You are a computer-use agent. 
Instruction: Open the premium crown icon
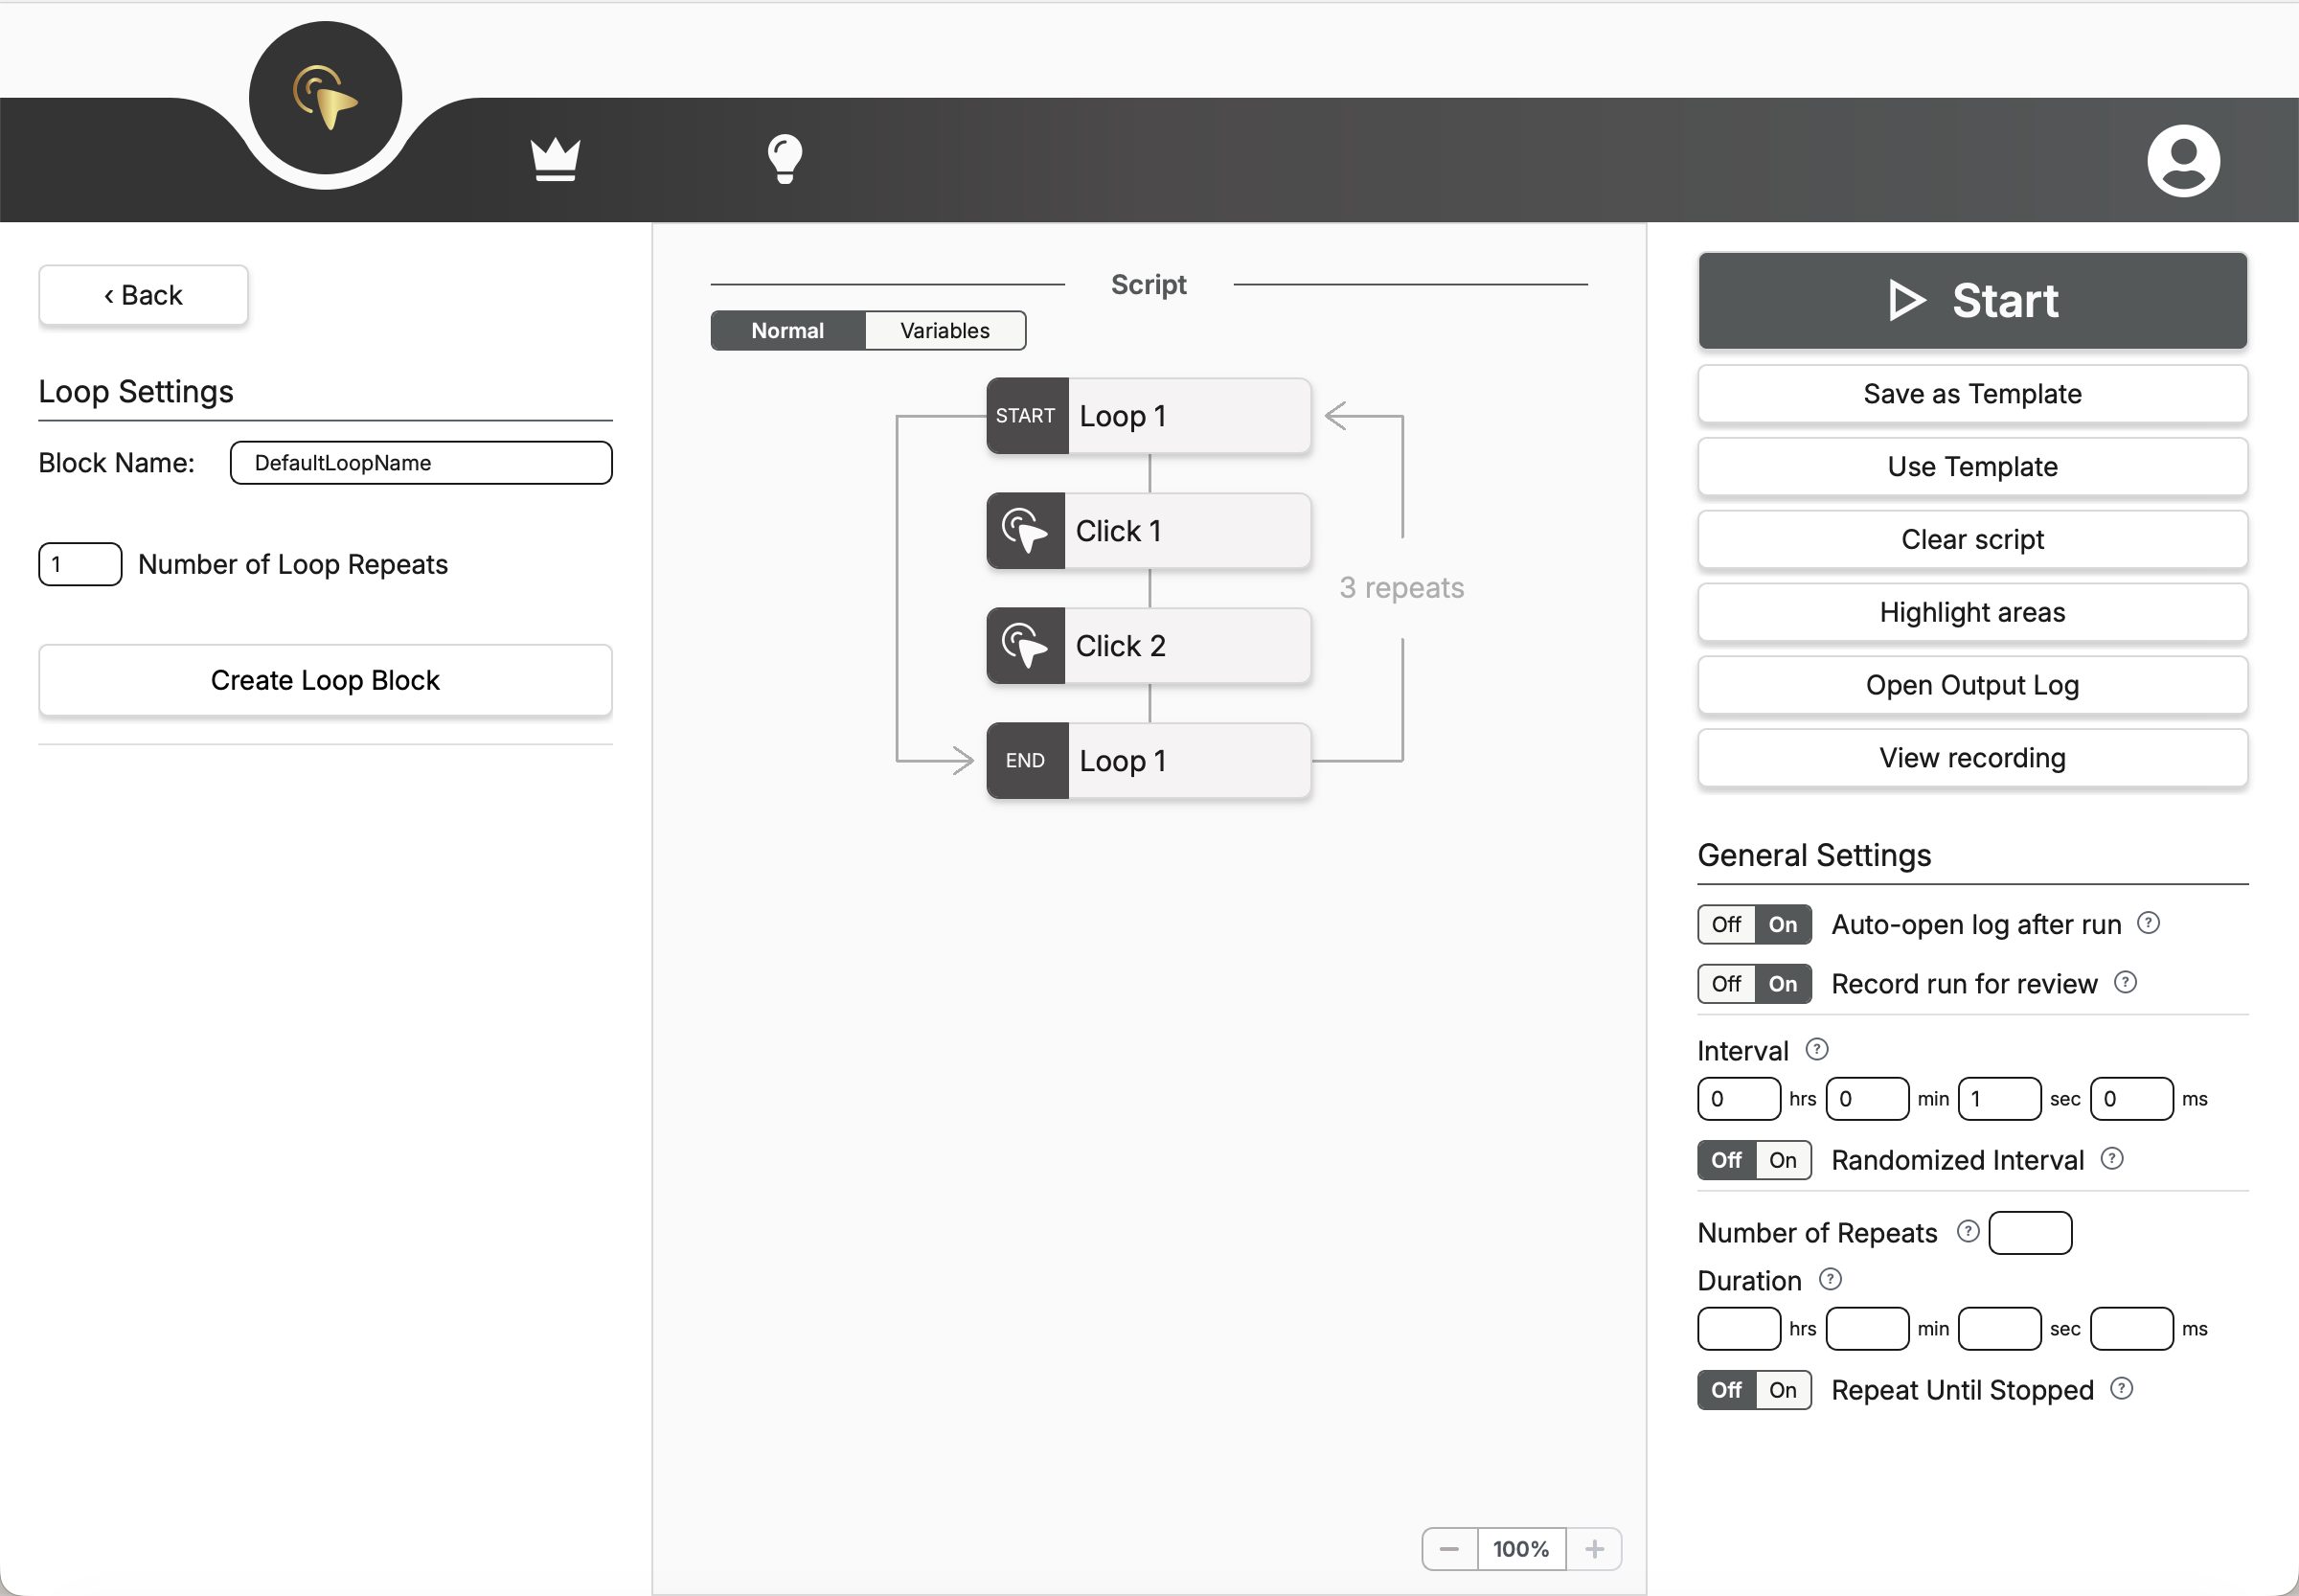point(555,159)
